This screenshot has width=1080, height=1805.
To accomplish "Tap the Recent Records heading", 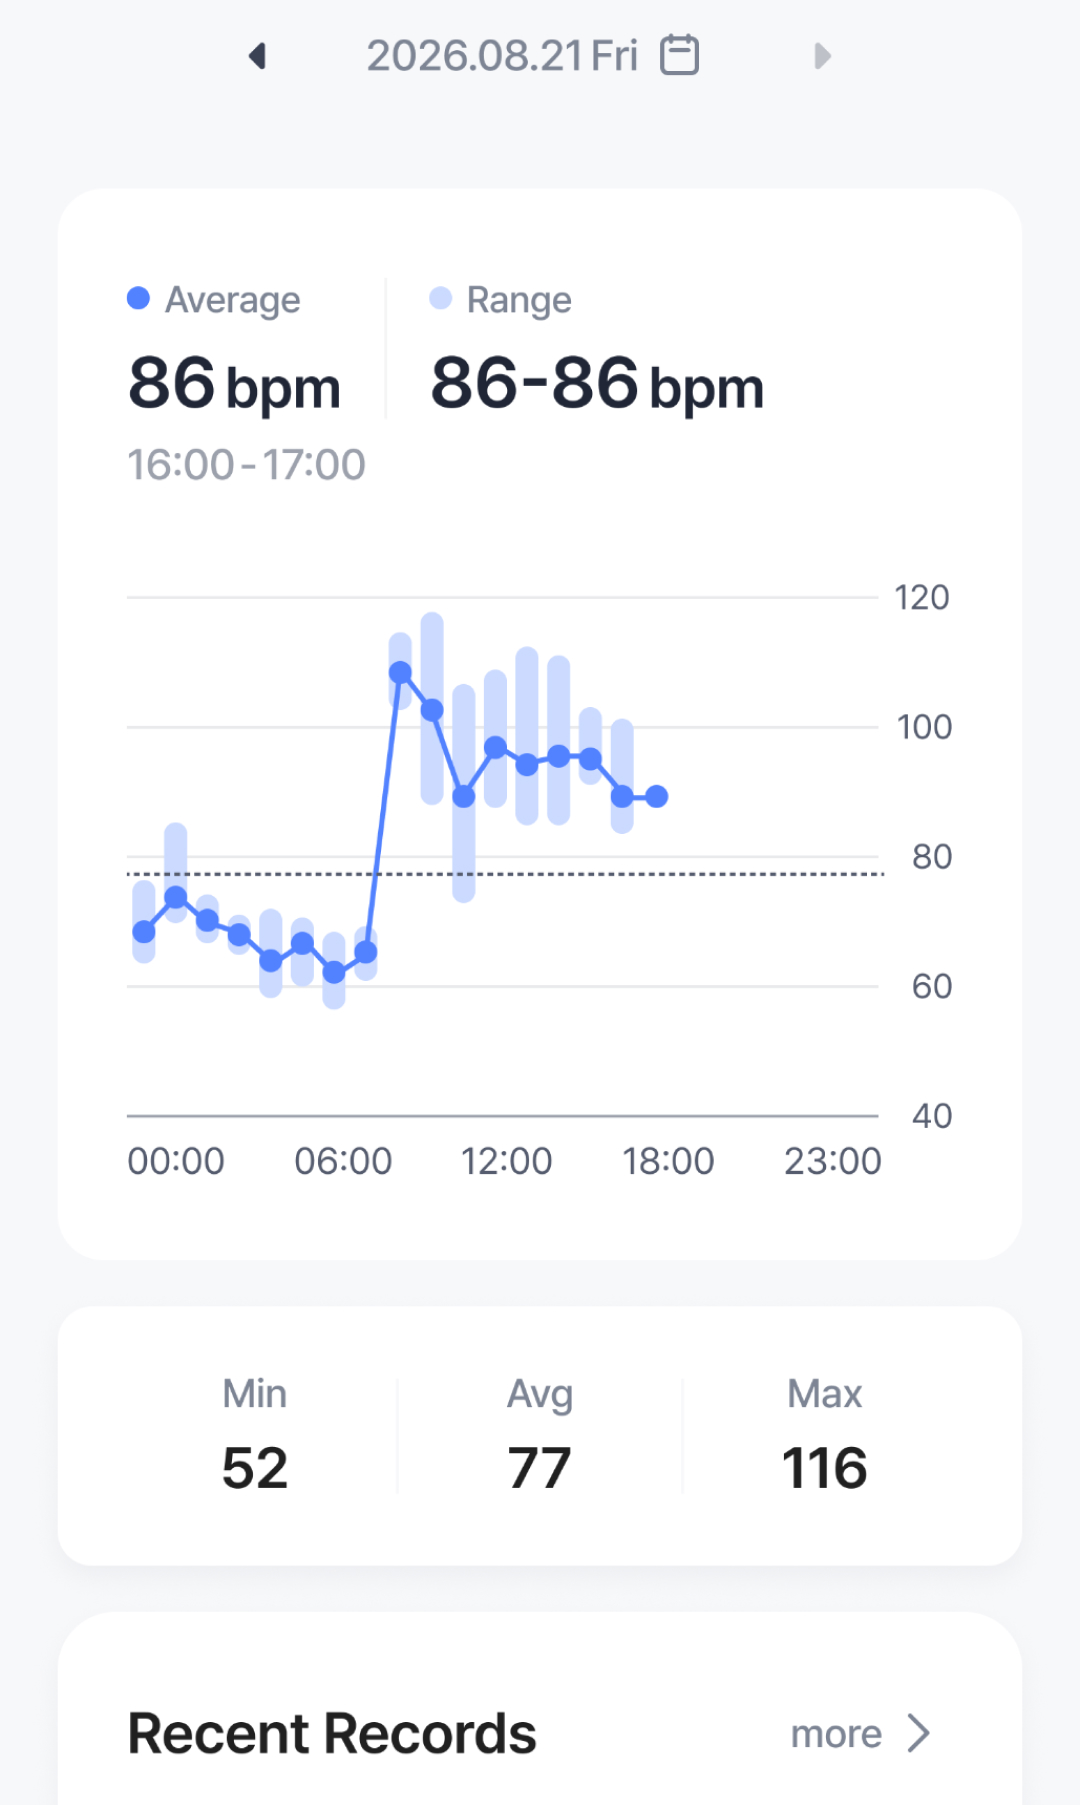I will (332, 1733).
